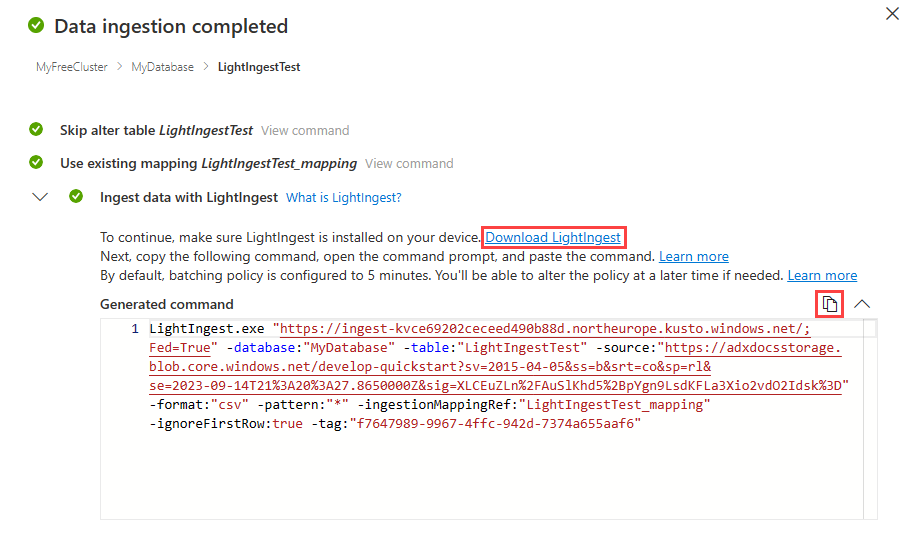This screenshot has width=902, height=540.
Task: View command for Skip alter table
Action: tap(305, 130)
